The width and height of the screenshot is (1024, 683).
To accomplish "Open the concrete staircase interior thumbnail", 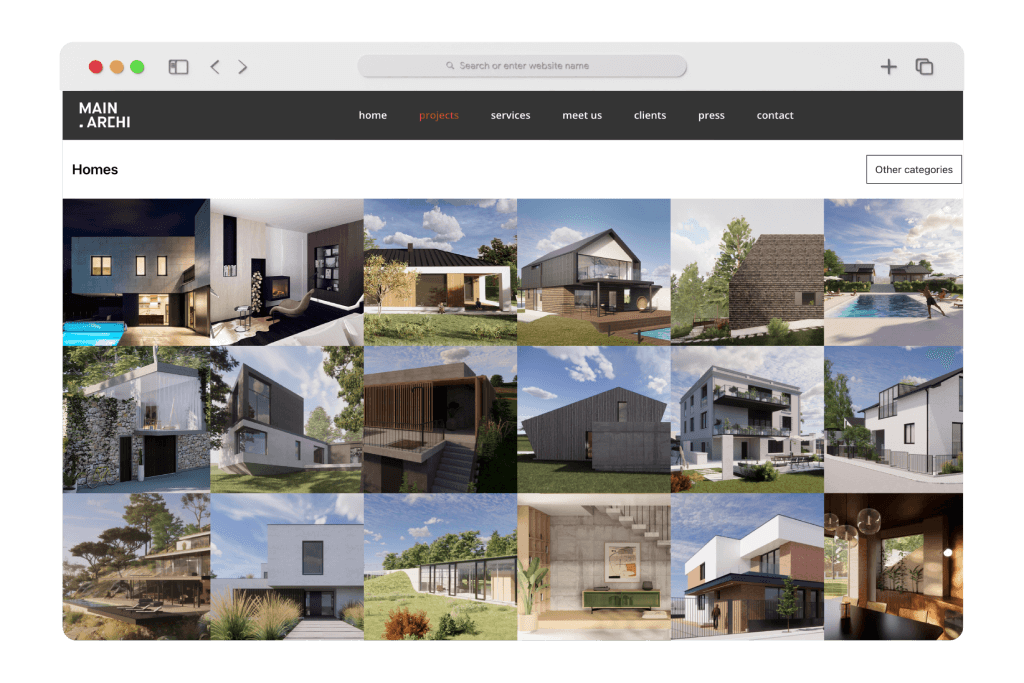I will 593,566.
